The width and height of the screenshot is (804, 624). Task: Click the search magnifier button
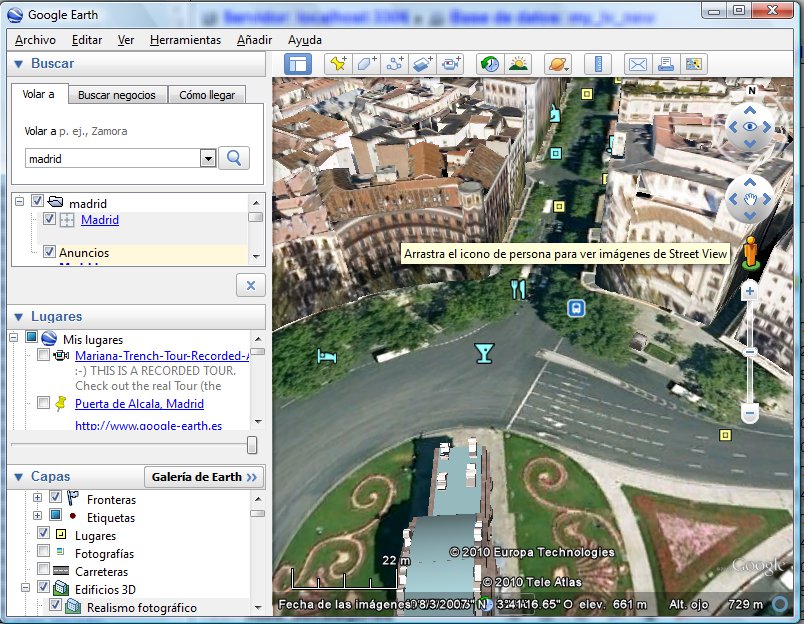click(x=234, y=158)
